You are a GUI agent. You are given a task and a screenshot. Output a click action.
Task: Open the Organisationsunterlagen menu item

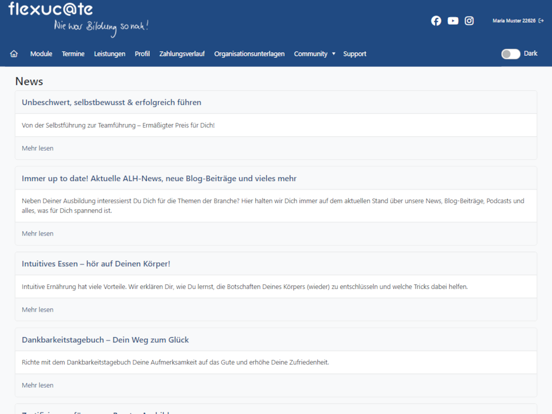coord(249,54)
